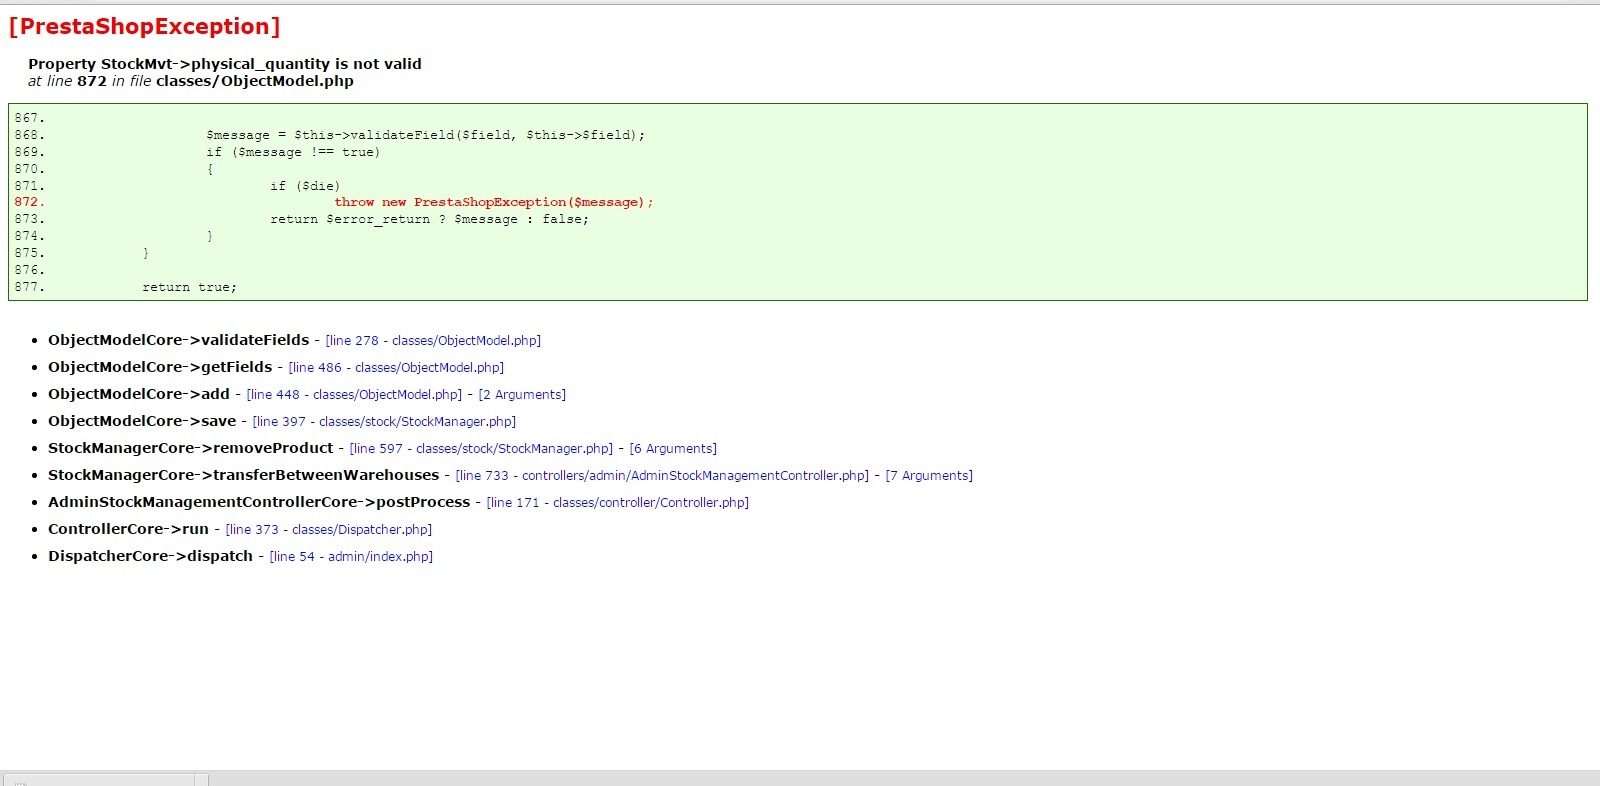
Task: Click the '$message = $this->validateField' code line
Action: [426, 135]
